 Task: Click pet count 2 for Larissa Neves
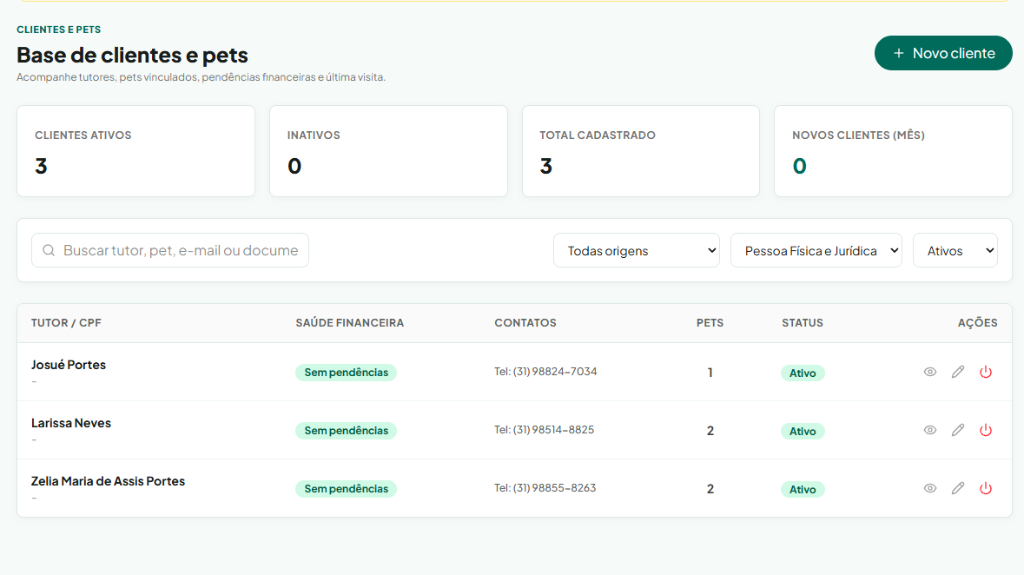[x=710, y=431]
